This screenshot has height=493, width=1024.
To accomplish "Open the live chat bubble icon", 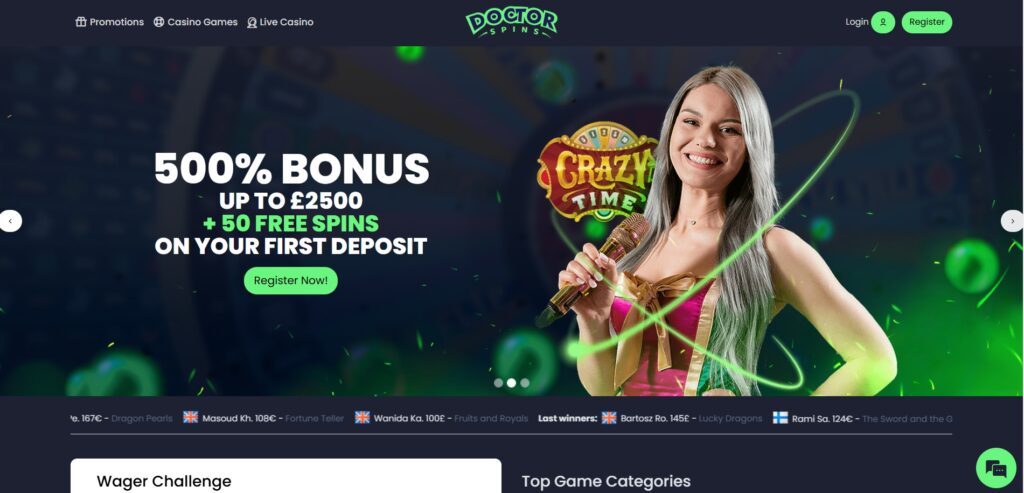I will coord(996,468).
